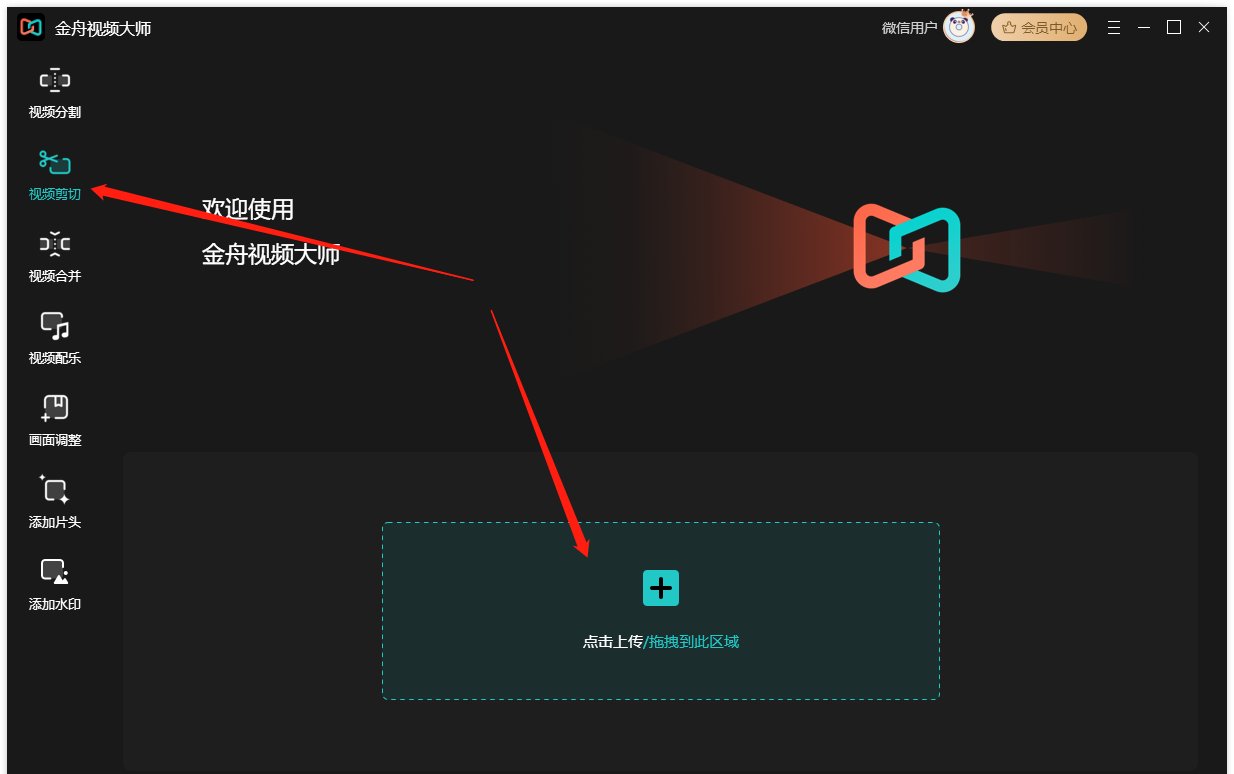Click the WeChat user avatar
Viewport: 1234px width, 774px height.
[x=957, y=27]
